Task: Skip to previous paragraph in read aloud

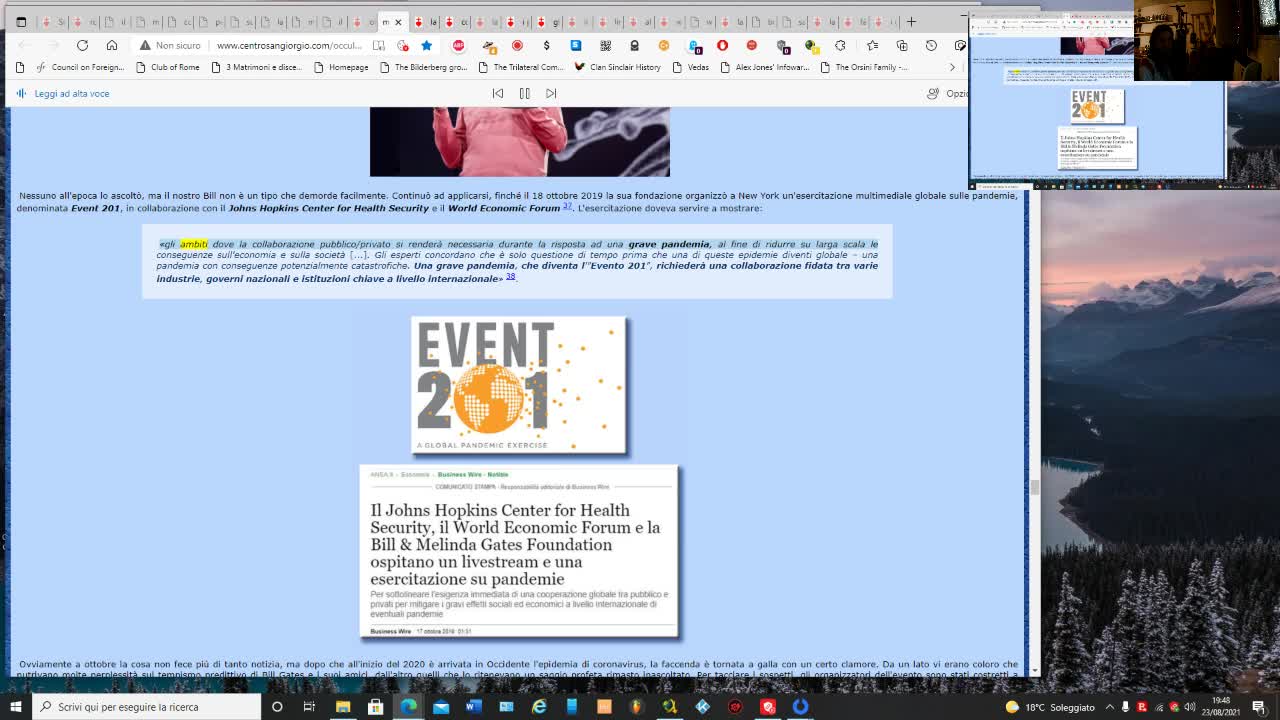Action: point(497,93)
